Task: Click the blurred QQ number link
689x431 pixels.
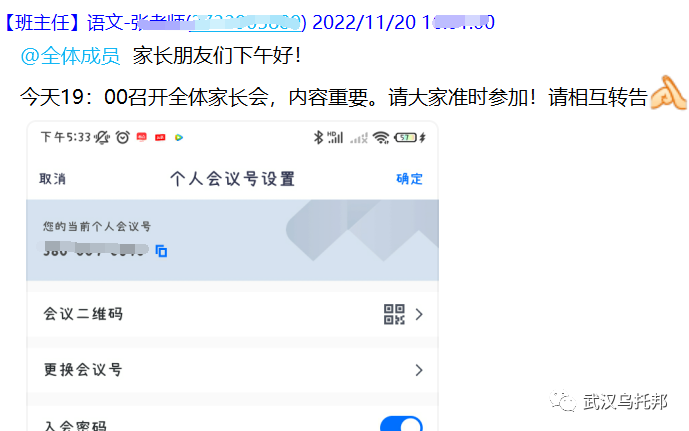Action: tap(247, 22)
